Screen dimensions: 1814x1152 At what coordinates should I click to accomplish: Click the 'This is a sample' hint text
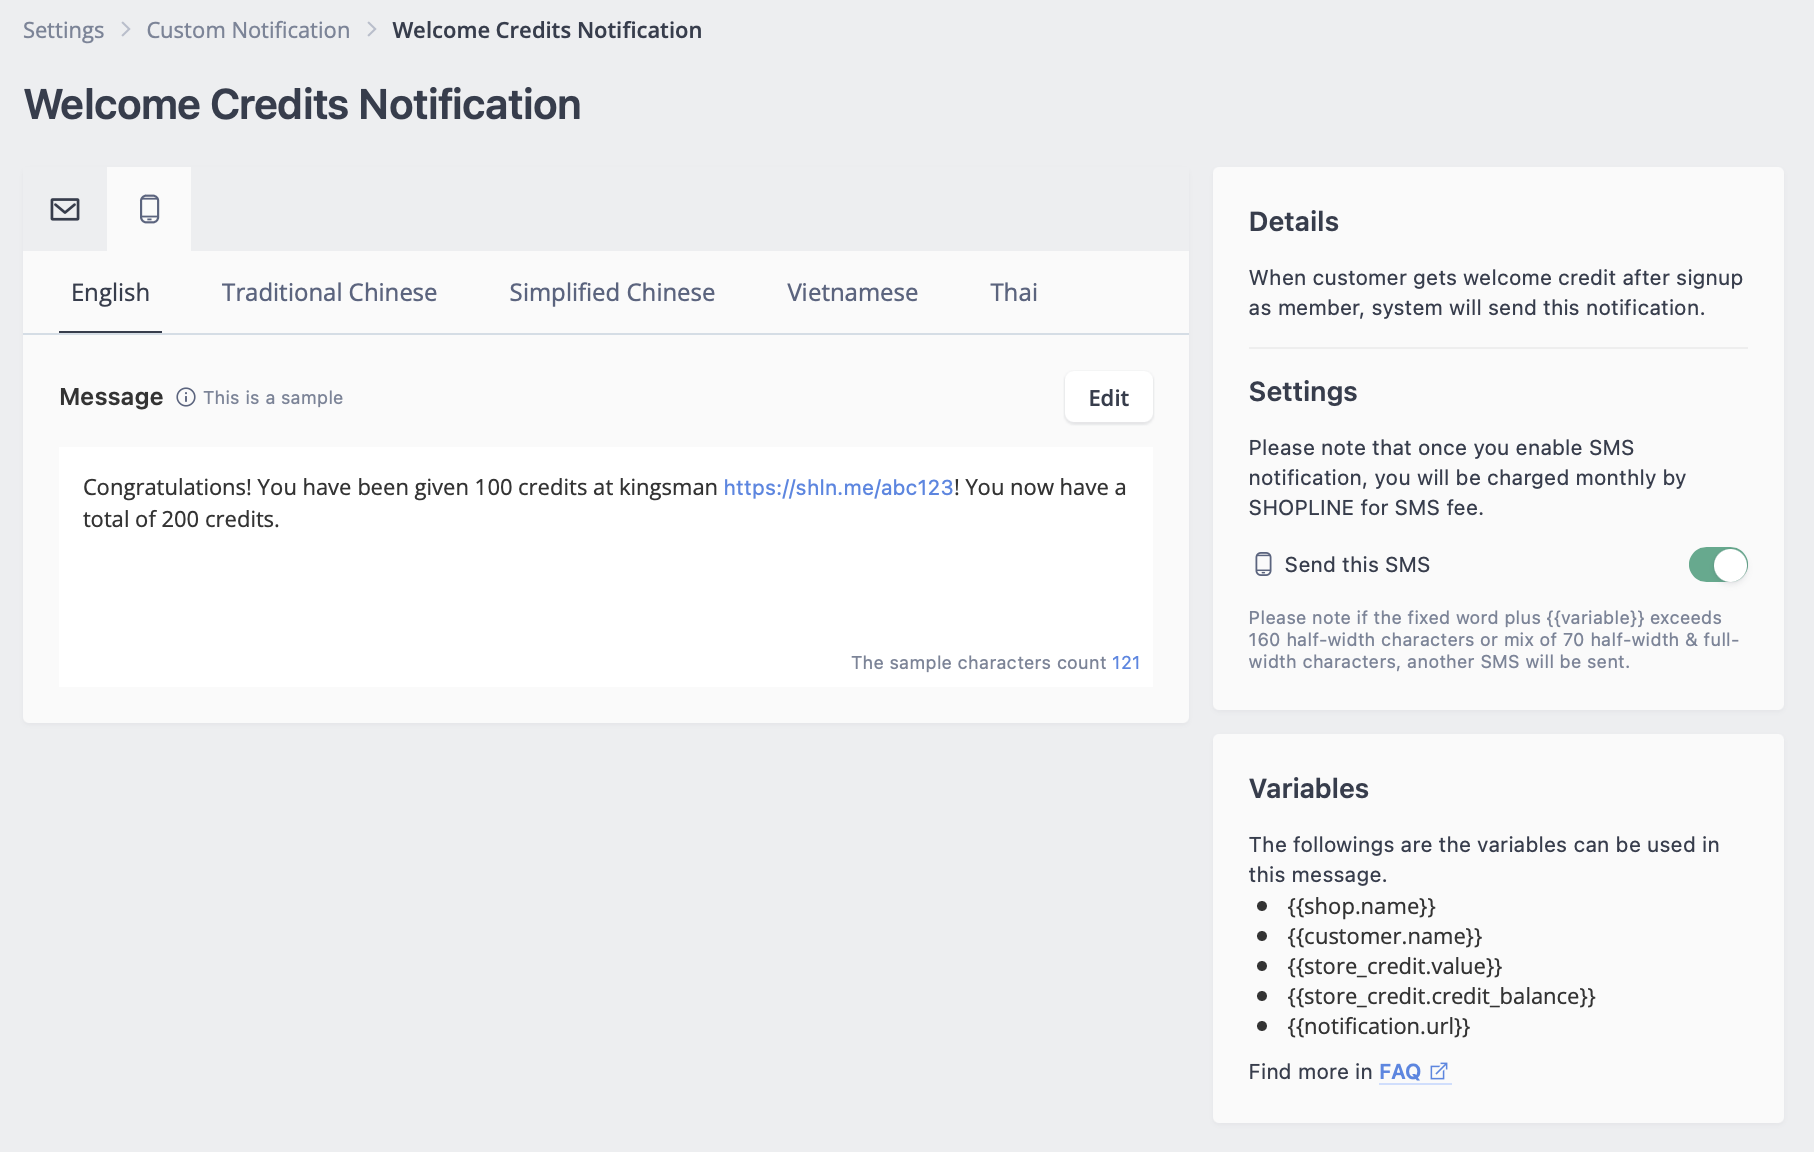tap(273, 398)
